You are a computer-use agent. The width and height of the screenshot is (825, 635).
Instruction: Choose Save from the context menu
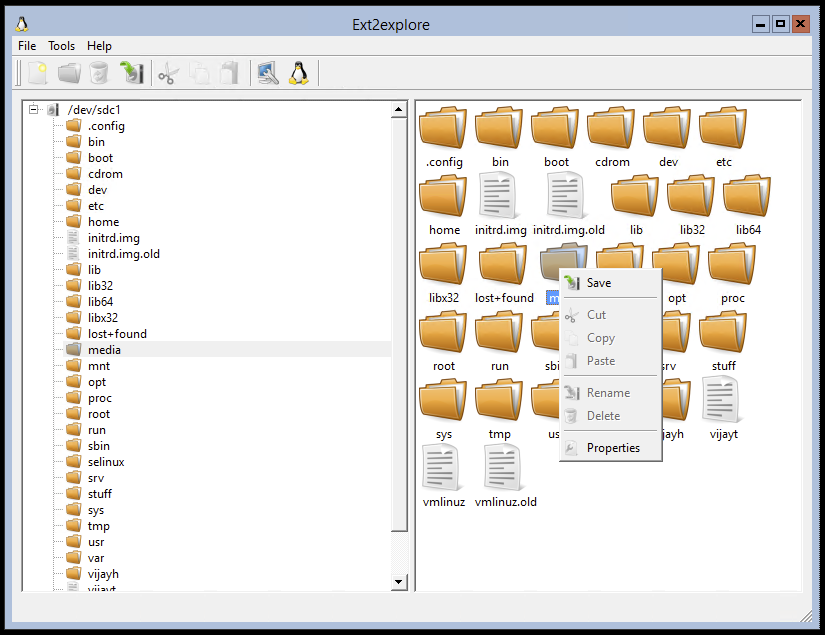(x=599, y=283)
